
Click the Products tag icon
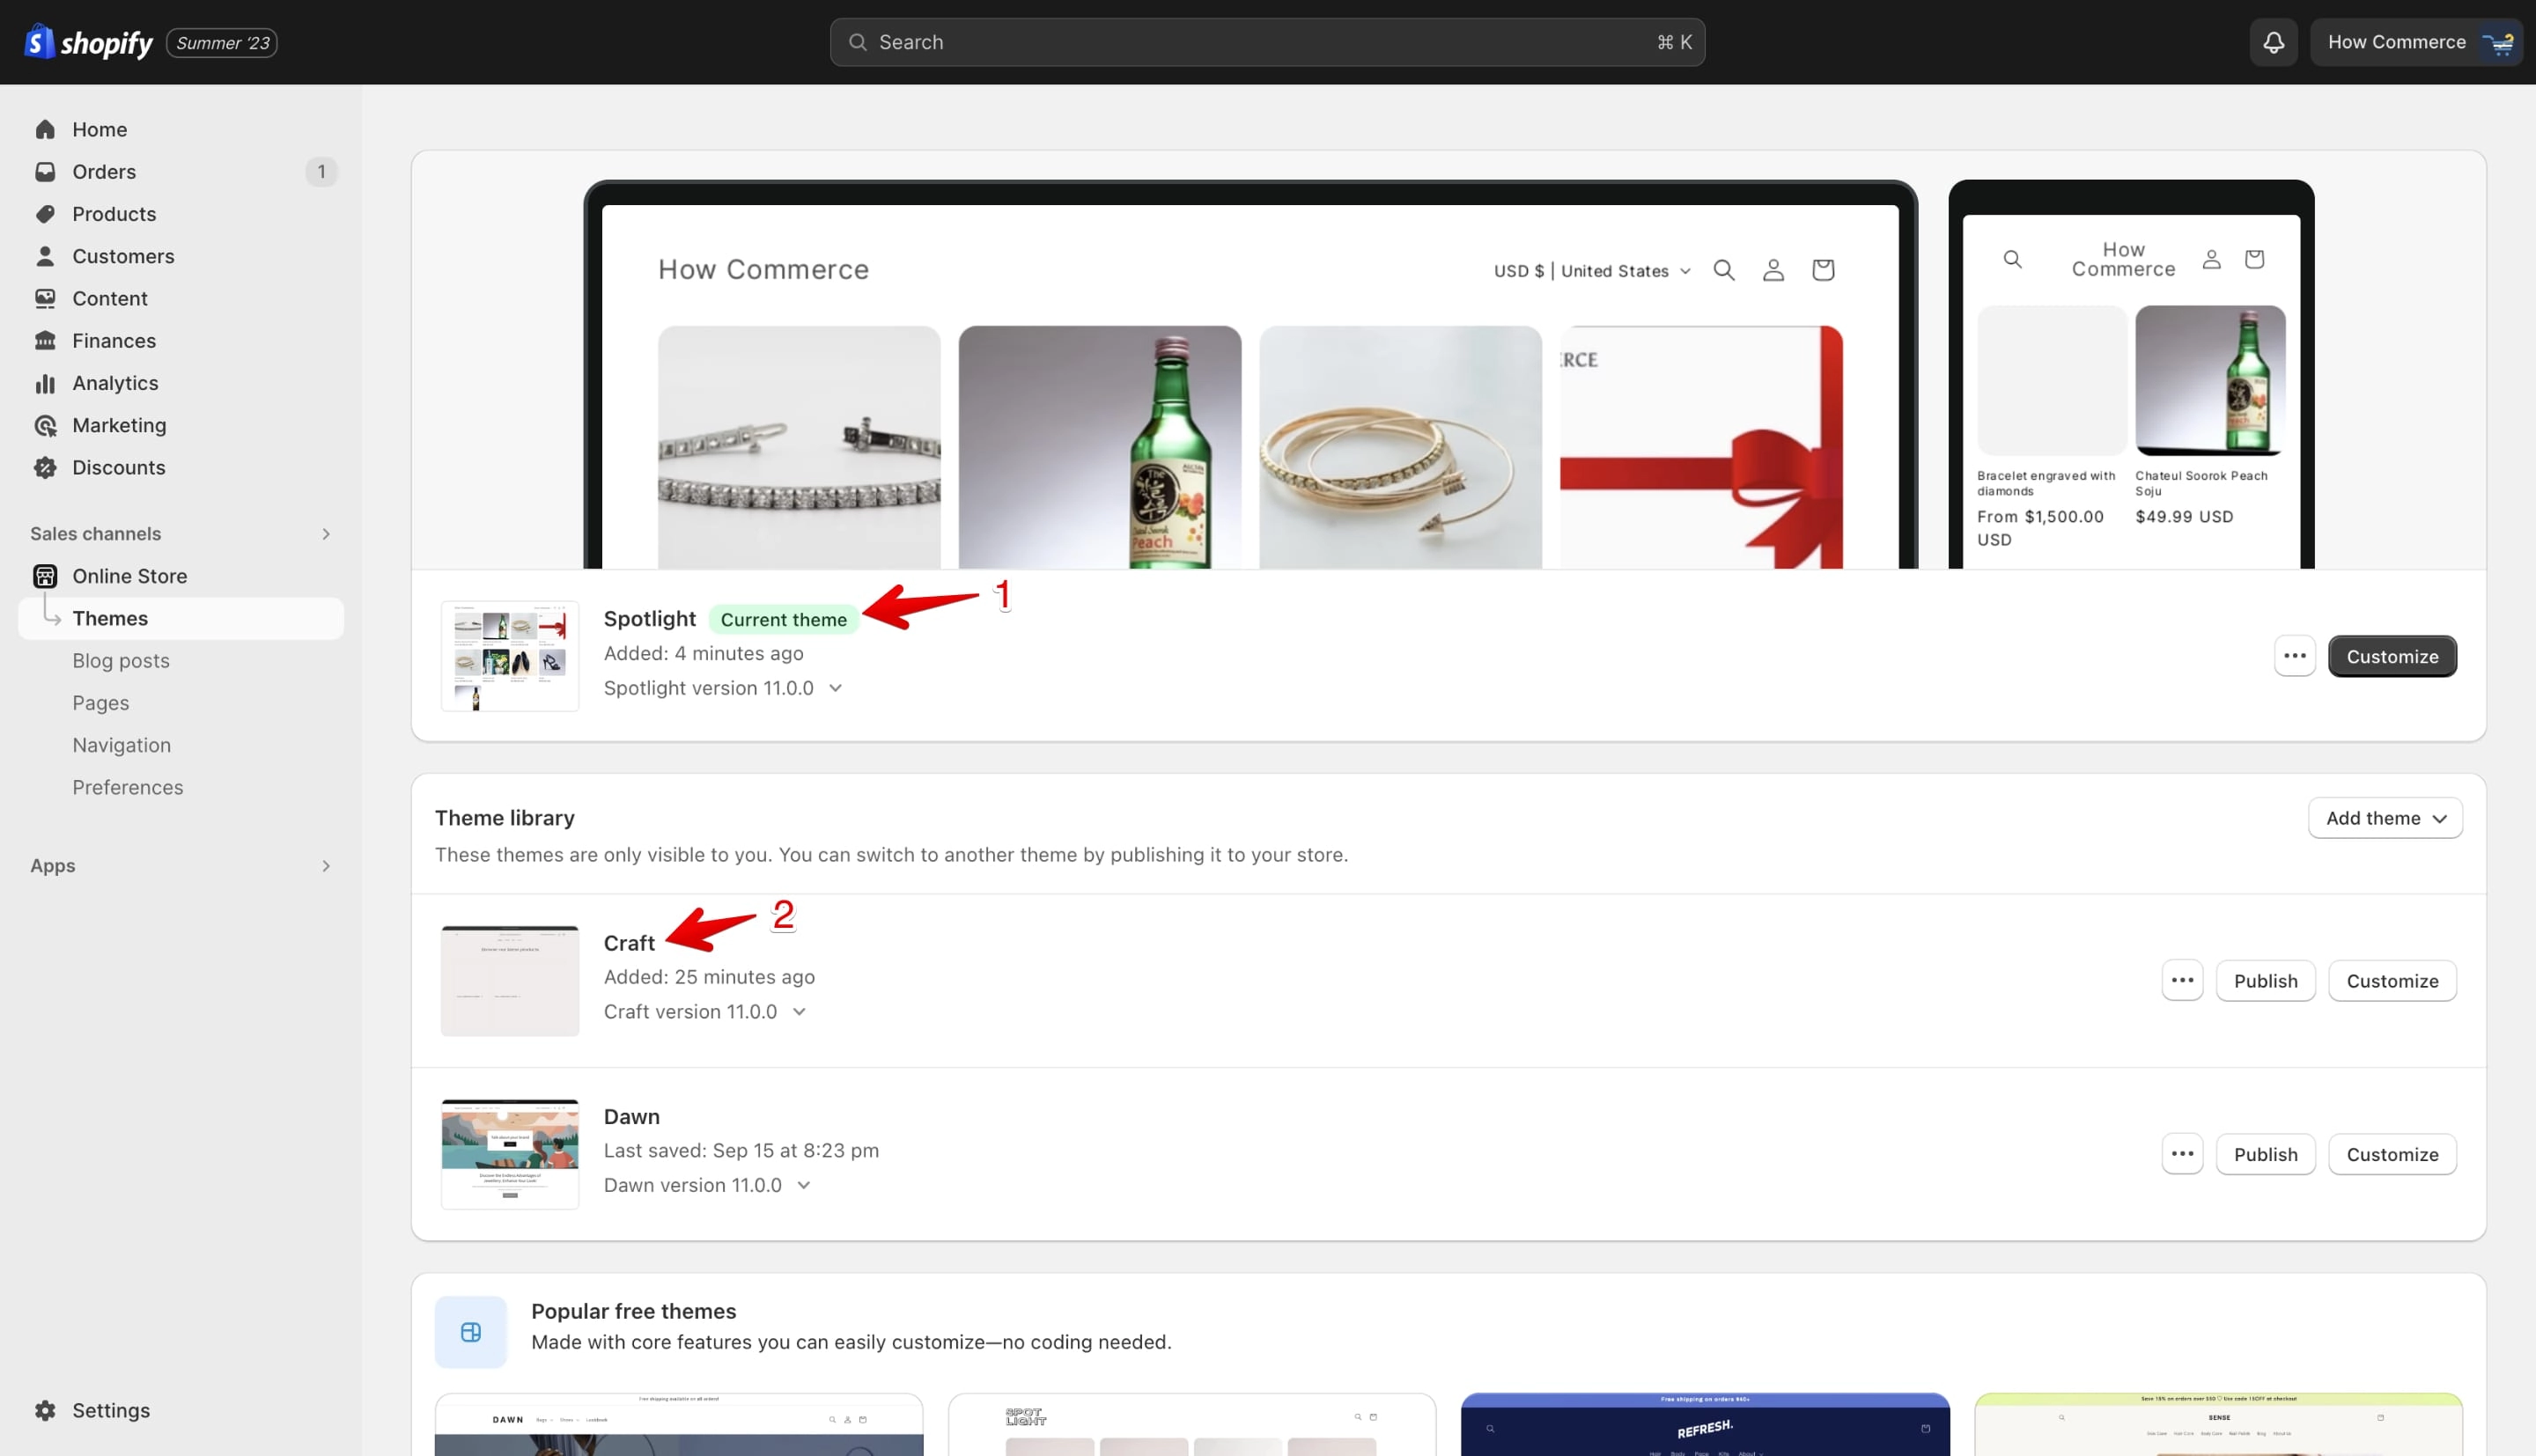tap(45, 214)
